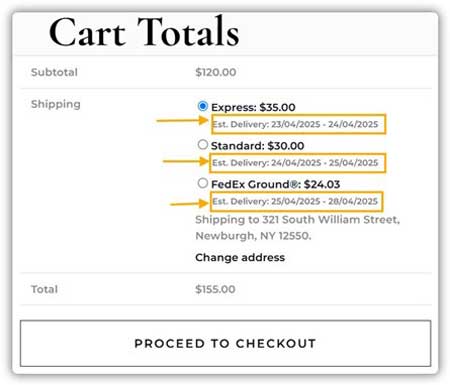The height and width of the screenshot is (385, 450).
Task: Click the orange arrow beside FedEx delivery estimate
Action: [189, 203]
